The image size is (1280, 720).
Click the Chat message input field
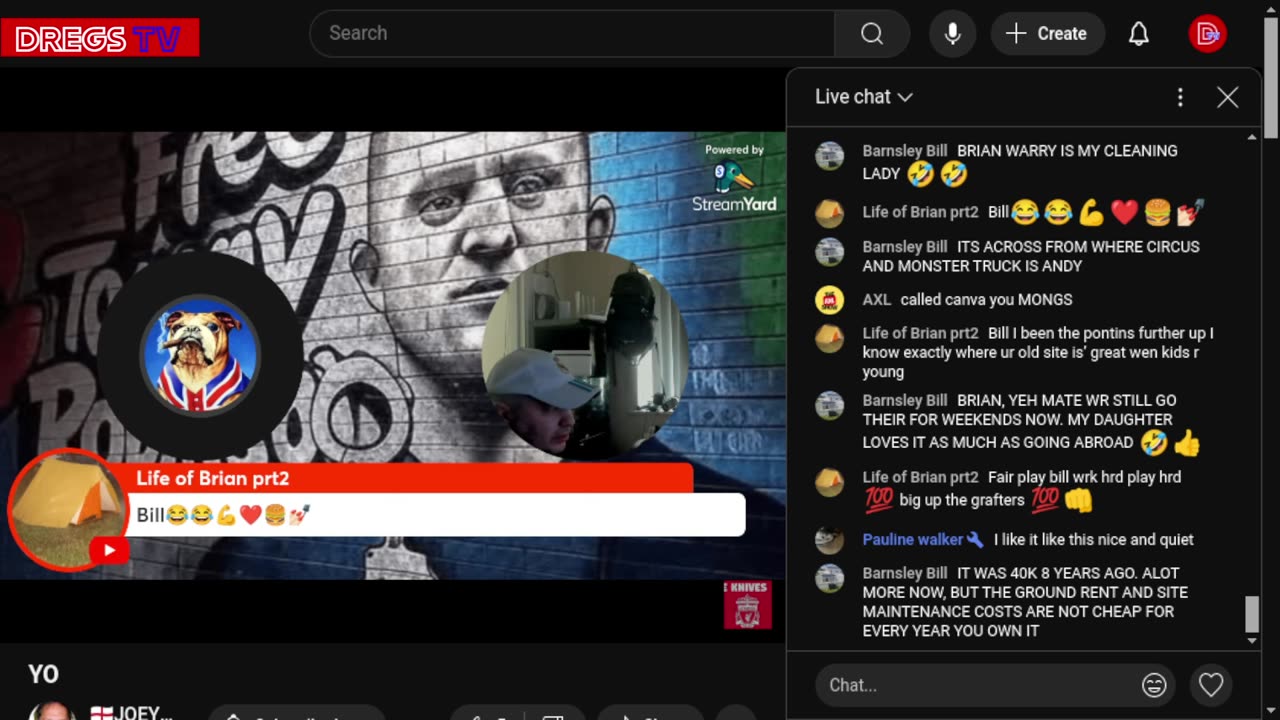point(980,685)
